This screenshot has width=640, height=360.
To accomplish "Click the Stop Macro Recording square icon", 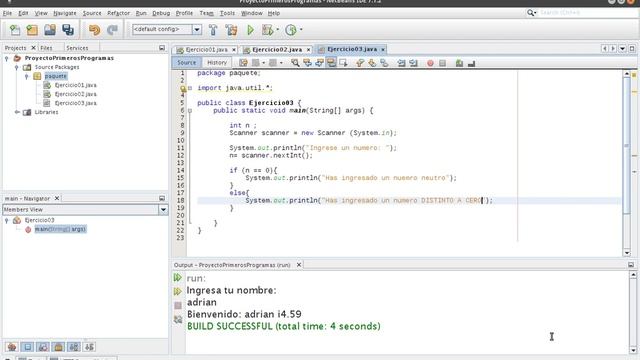I will point(442,63).
